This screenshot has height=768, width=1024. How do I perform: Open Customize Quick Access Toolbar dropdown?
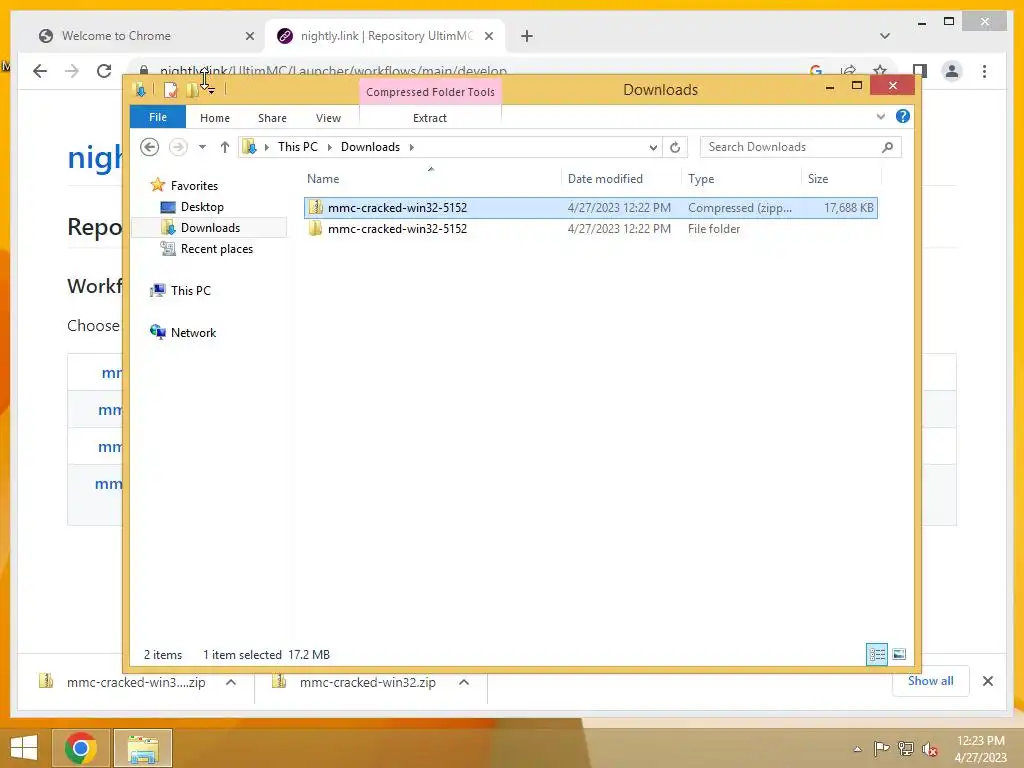tap(211, 91)
